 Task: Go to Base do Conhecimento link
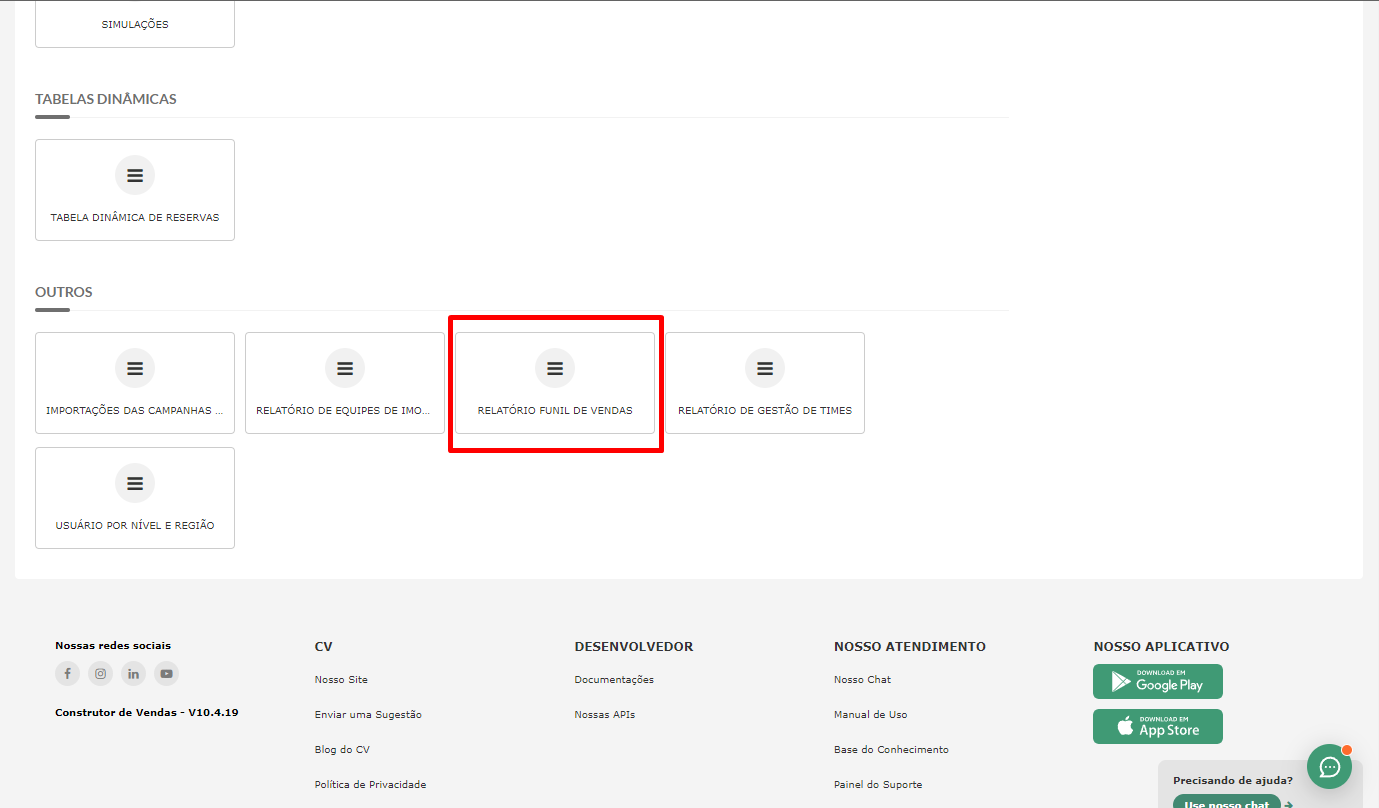click(891, 750)
